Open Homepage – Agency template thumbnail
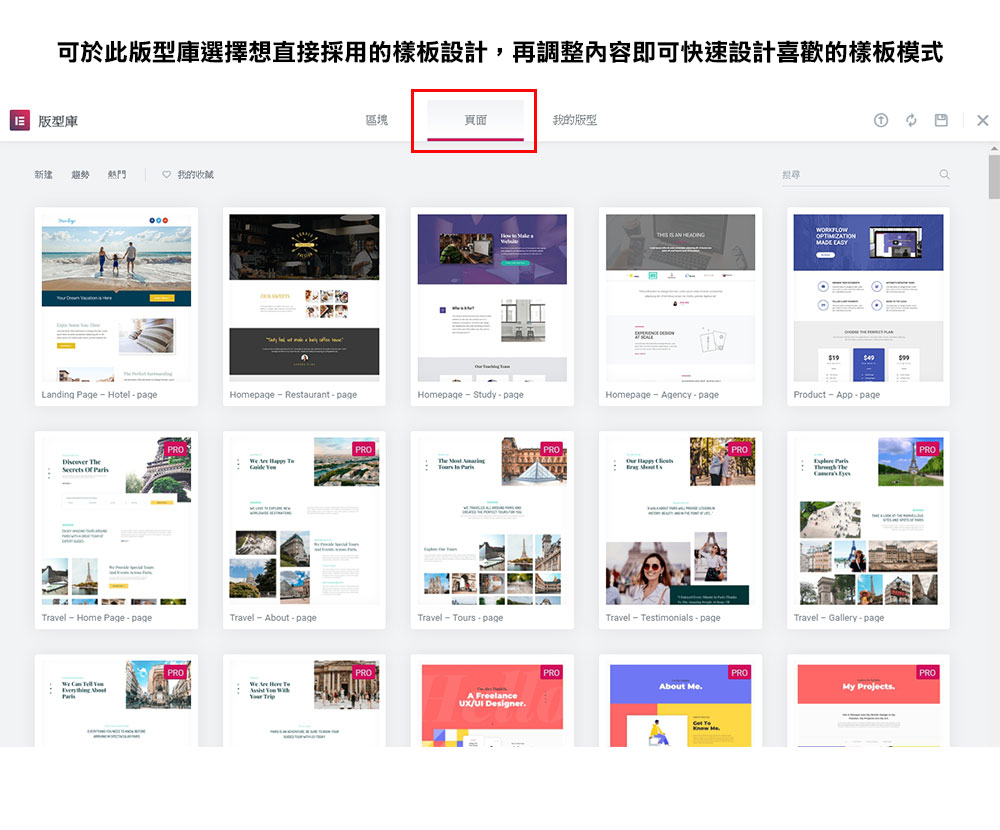The image size is (1000, 830). pyautogui.click(x=680, y=298)
